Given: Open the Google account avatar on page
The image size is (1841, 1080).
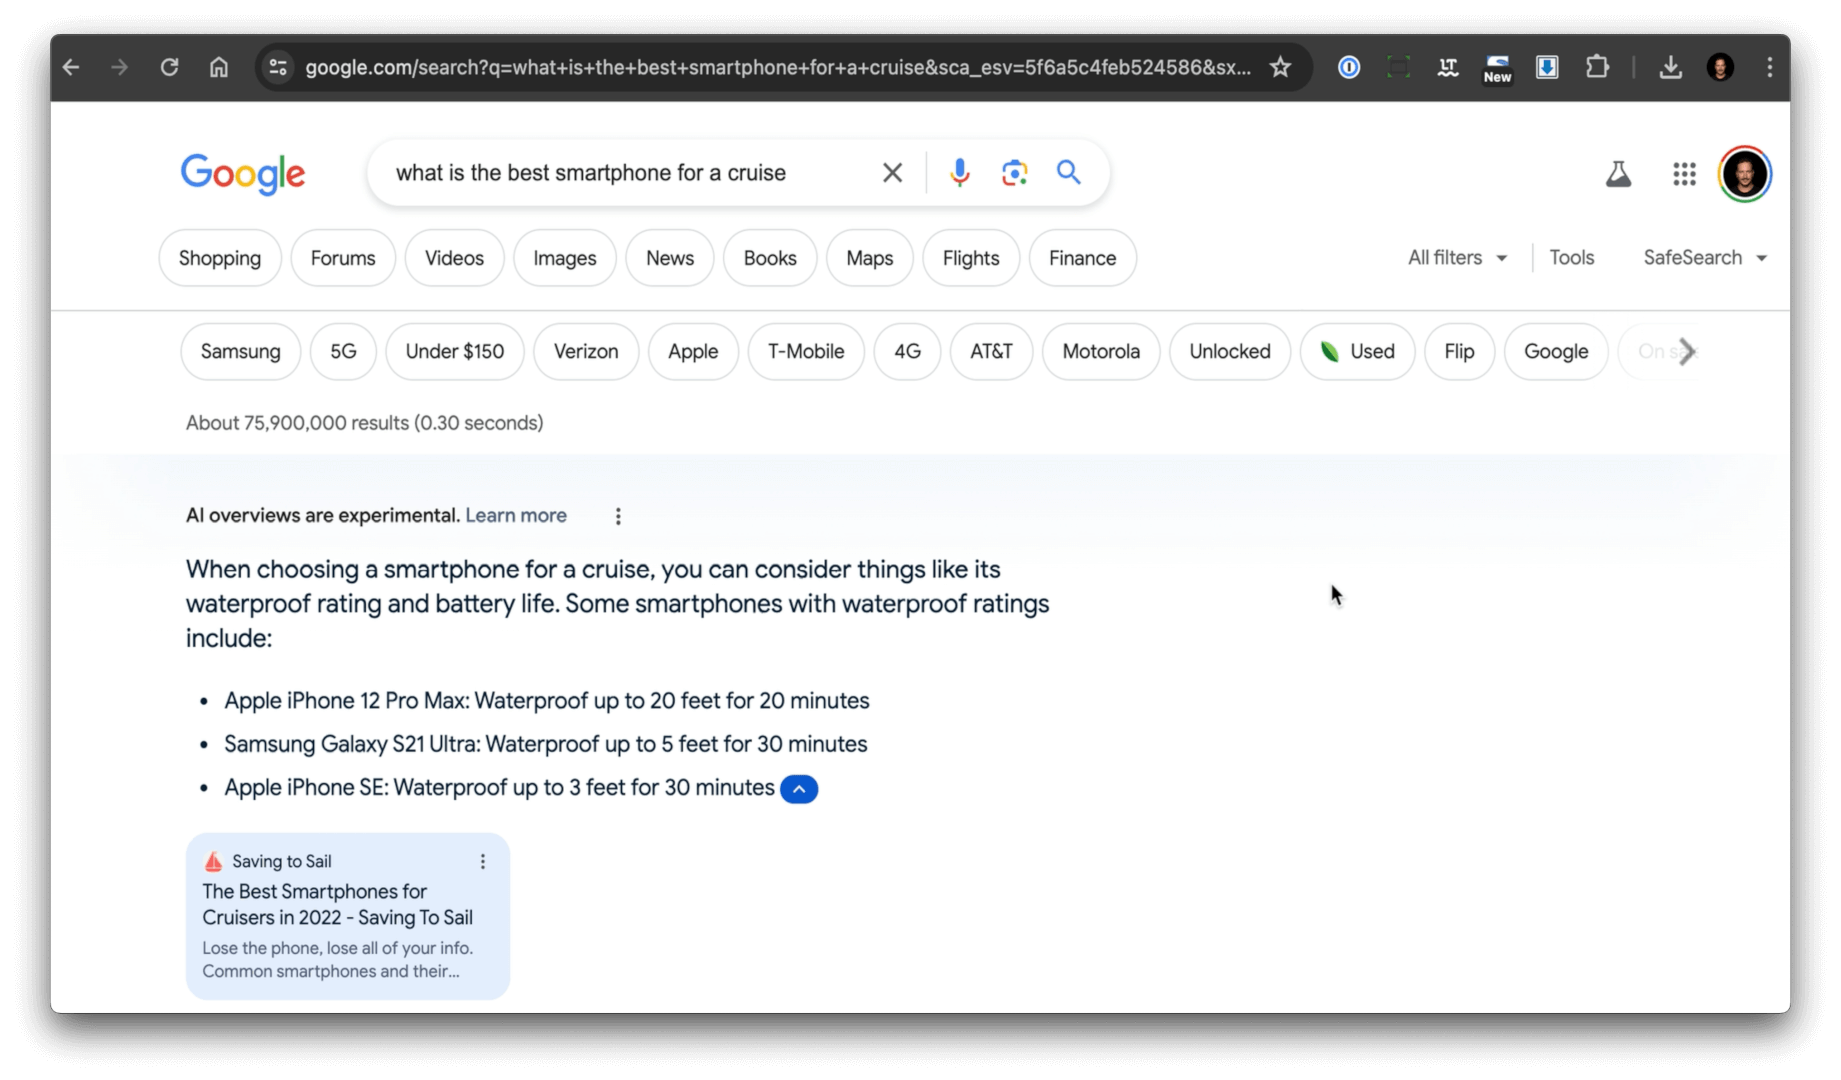Looking at the screenshot, I should [1745, 174].
